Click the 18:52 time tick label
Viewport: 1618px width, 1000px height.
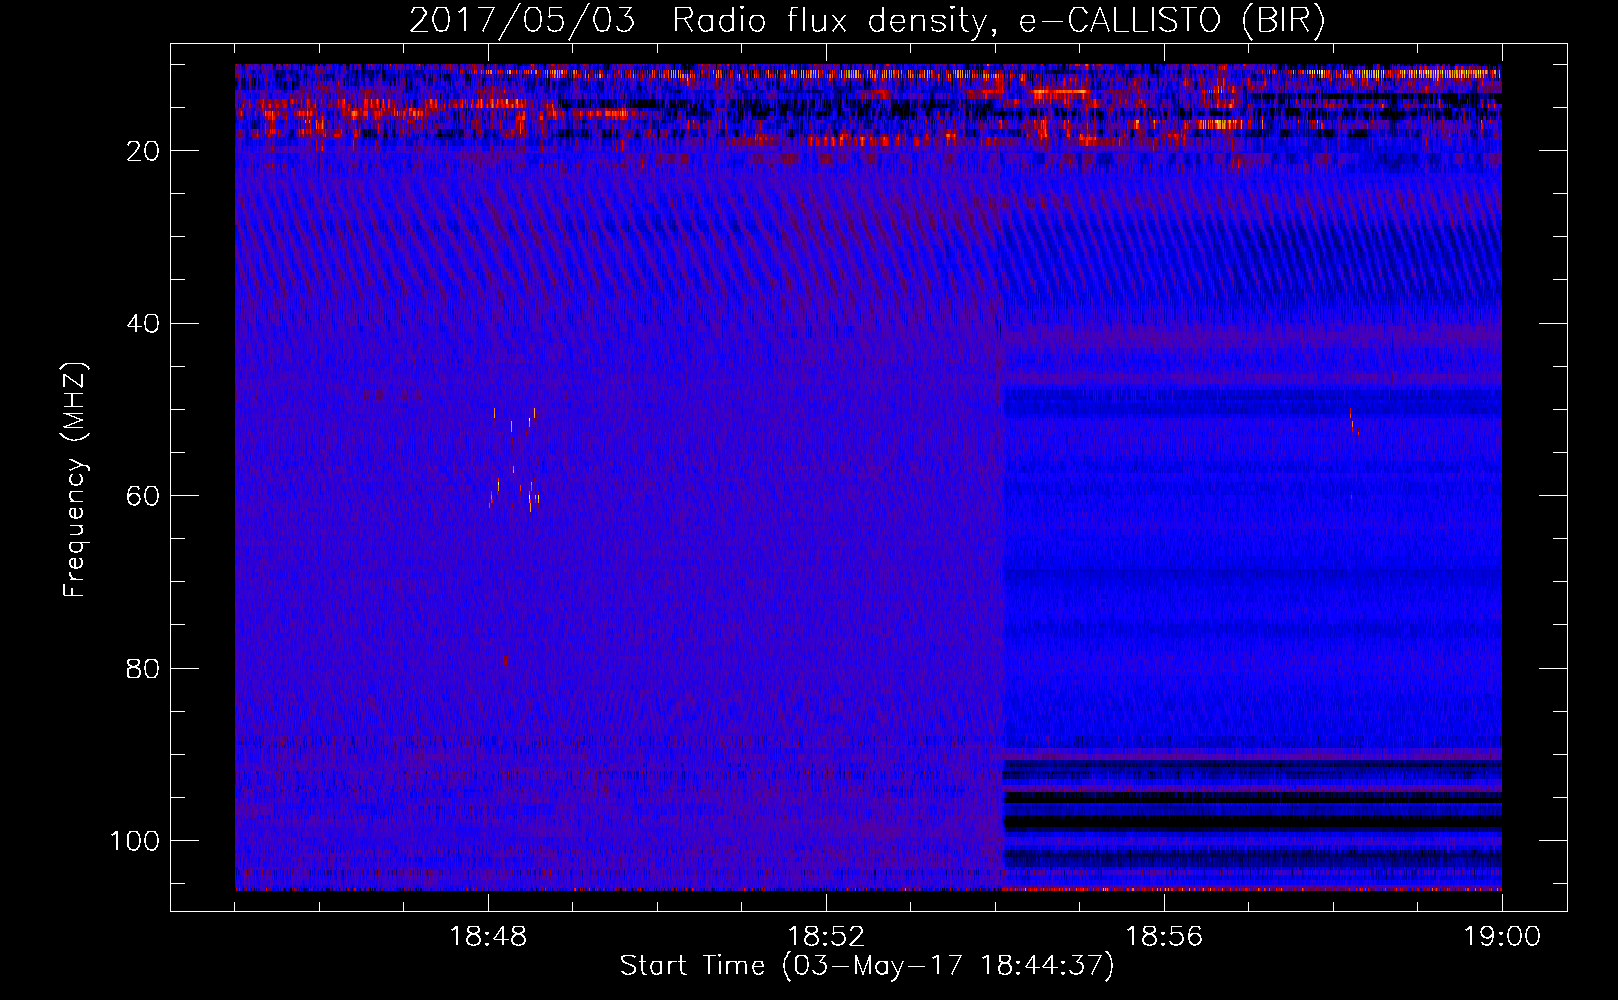pyautogui.click(x=826, y=937)
